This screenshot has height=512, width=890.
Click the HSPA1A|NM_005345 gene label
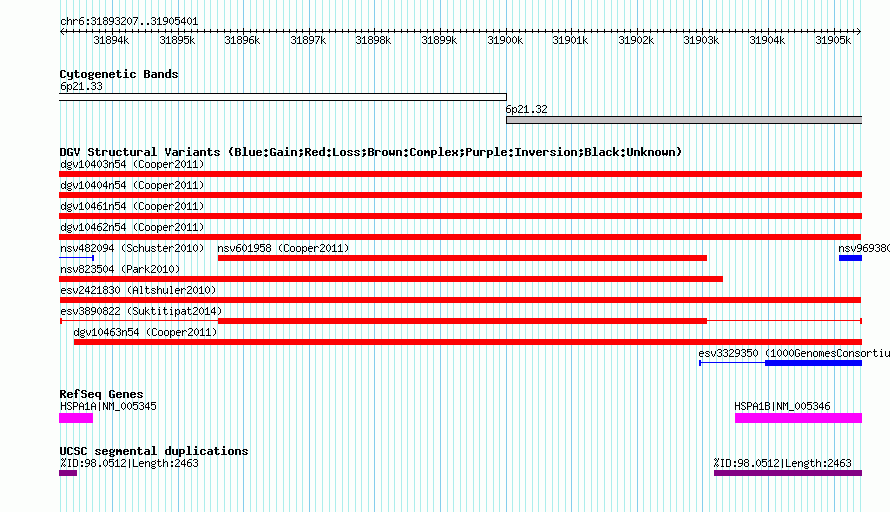pos(108,406)
